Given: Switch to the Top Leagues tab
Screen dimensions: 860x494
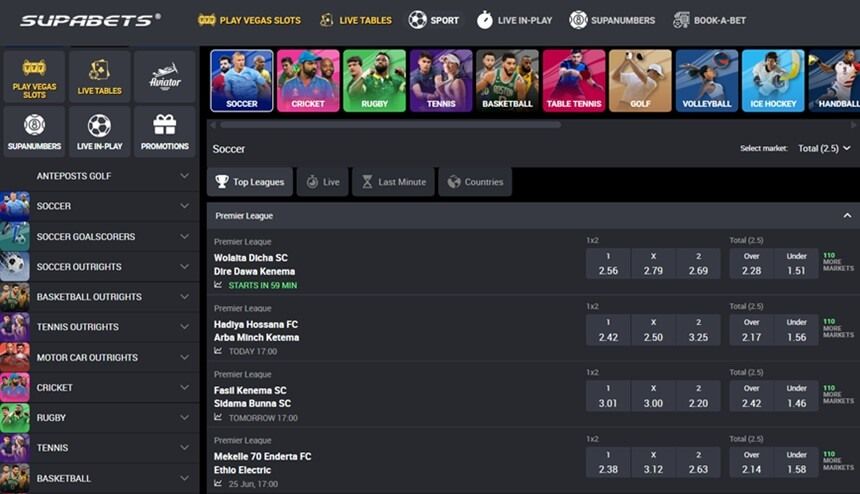Looking at the screenshot, I should pyautogui.click(x=250, y=182).
